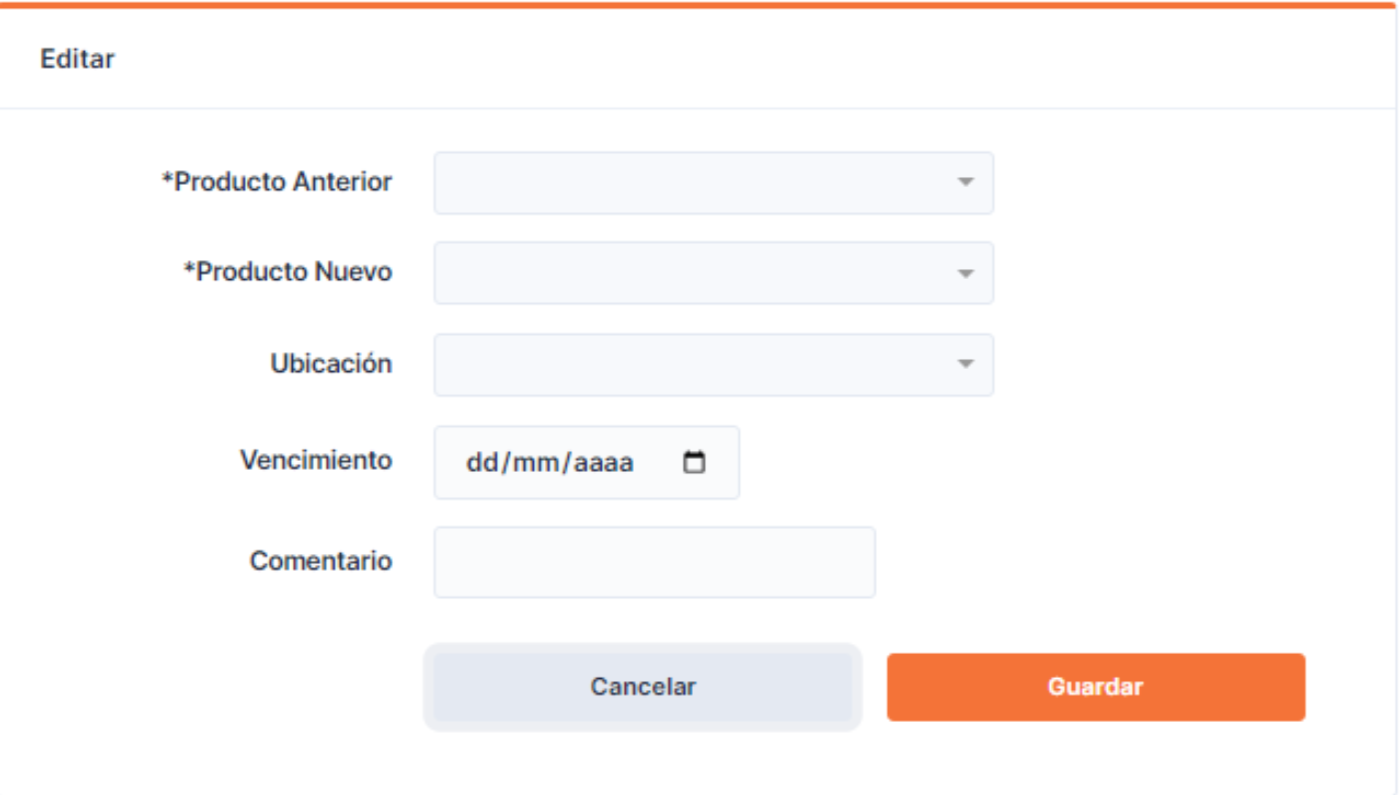1400x795 pixels.
Task: Focus the Producto Nuevo select field
Action: [713, 273]
